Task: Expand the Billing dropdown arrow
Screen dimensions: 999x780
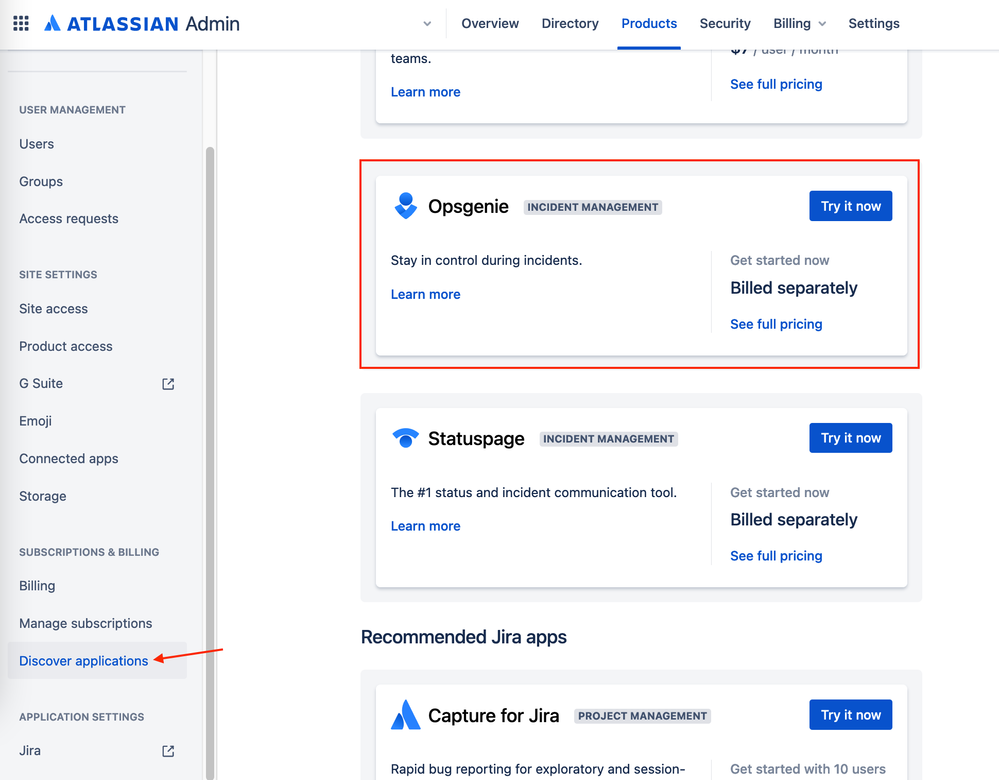Action: 822,24
